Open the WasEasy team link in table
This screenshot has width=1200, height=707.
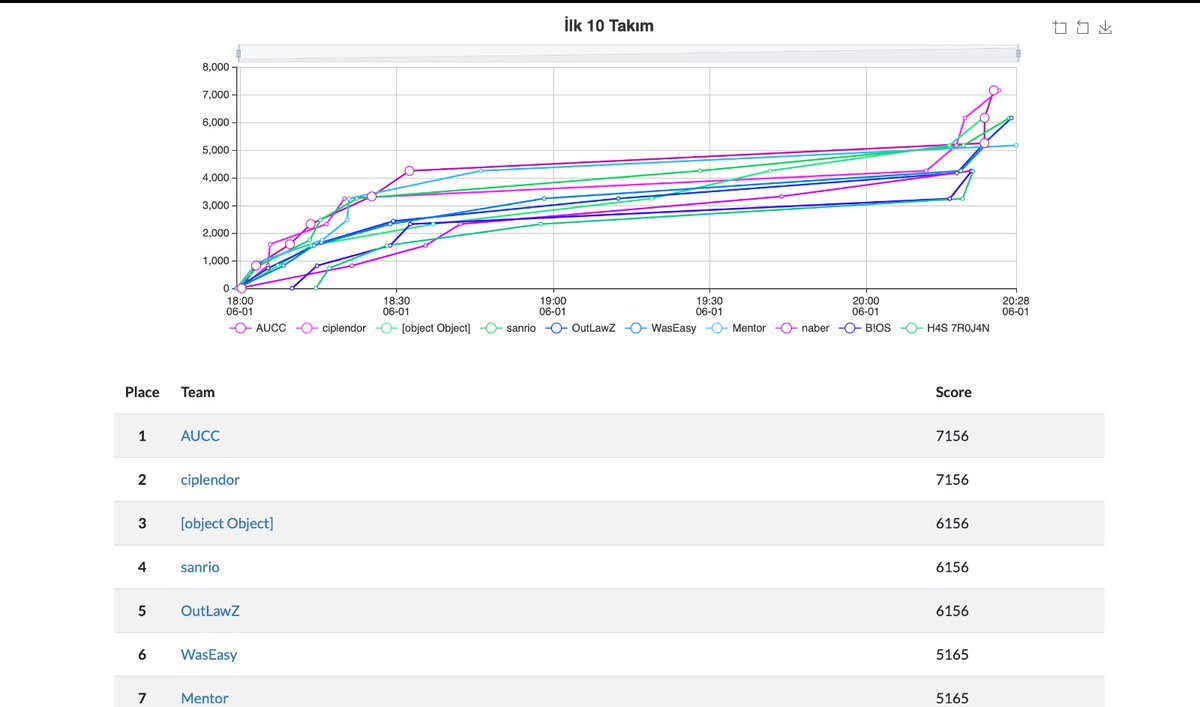click(209, 655)
